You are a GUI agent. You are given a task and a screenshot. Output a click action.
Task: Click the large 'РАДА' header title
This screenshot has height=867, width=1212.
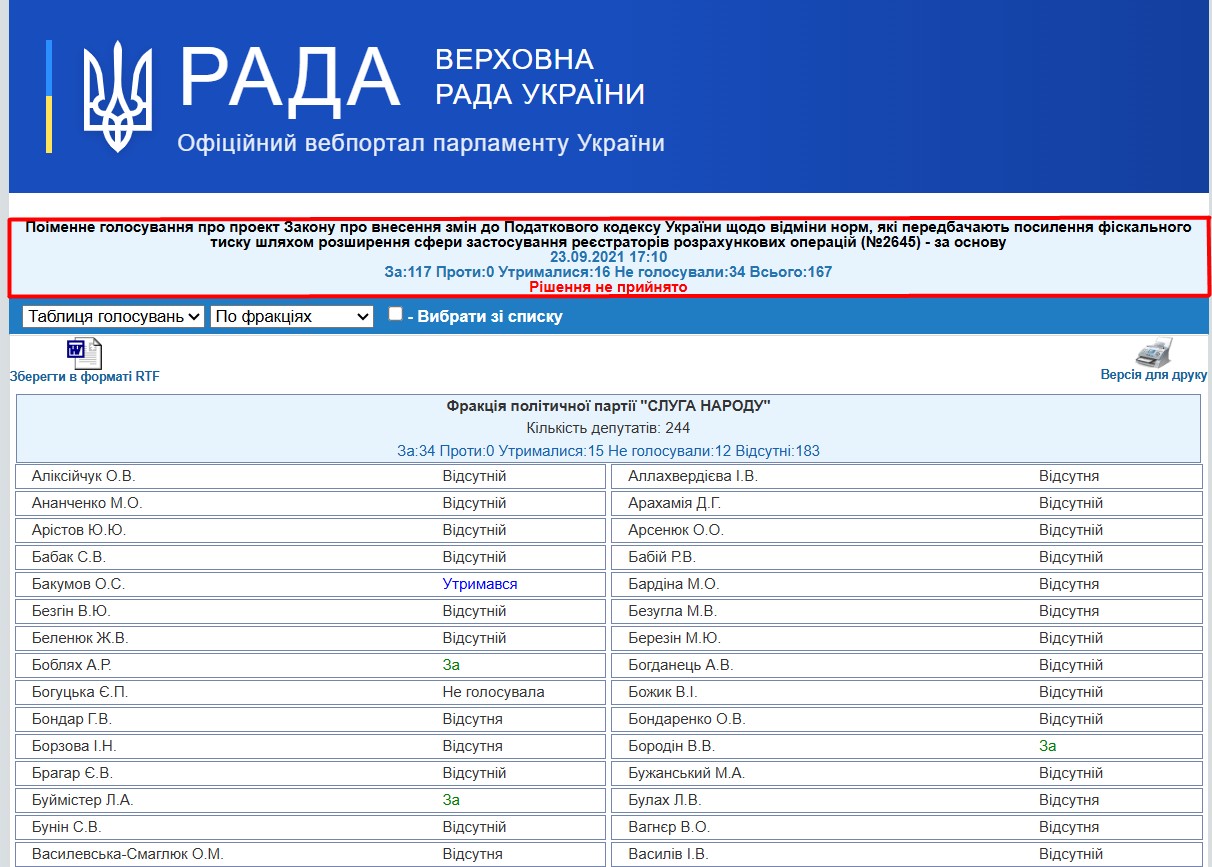tap(290, 78)
